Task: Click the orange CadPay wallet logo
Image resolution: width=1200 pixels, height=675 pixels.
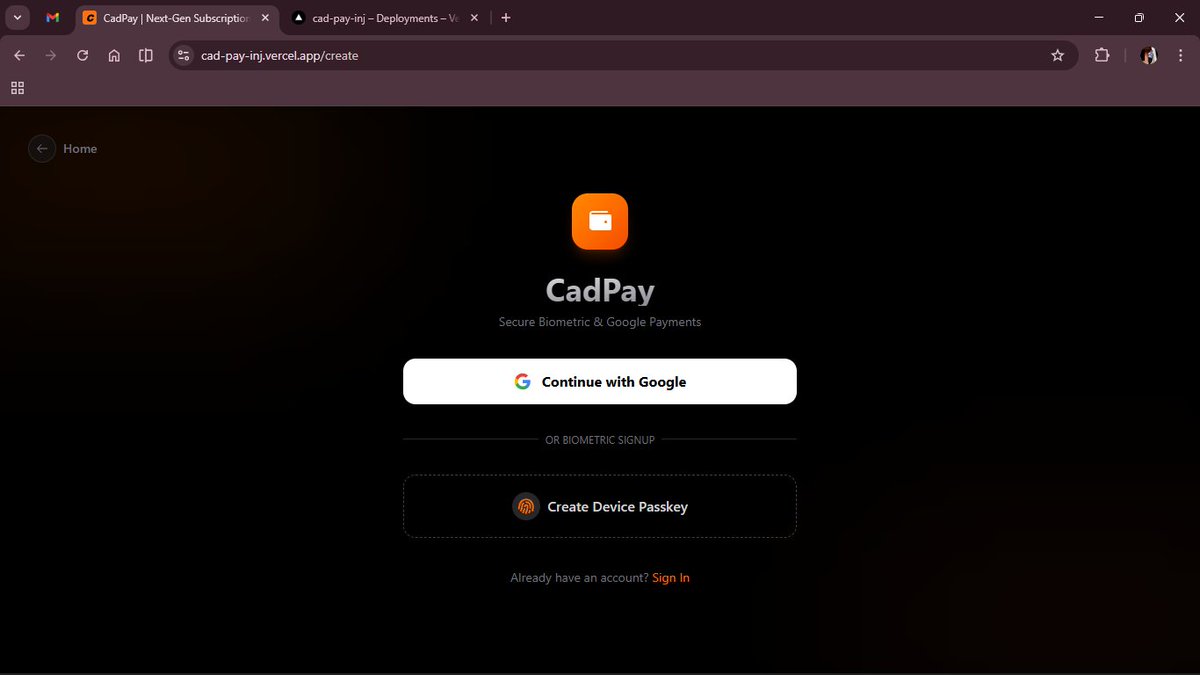Action: (x=600, y=221)
